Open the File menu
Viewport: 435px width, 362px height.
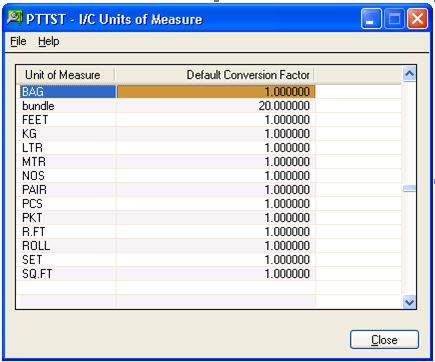point(18,41)
